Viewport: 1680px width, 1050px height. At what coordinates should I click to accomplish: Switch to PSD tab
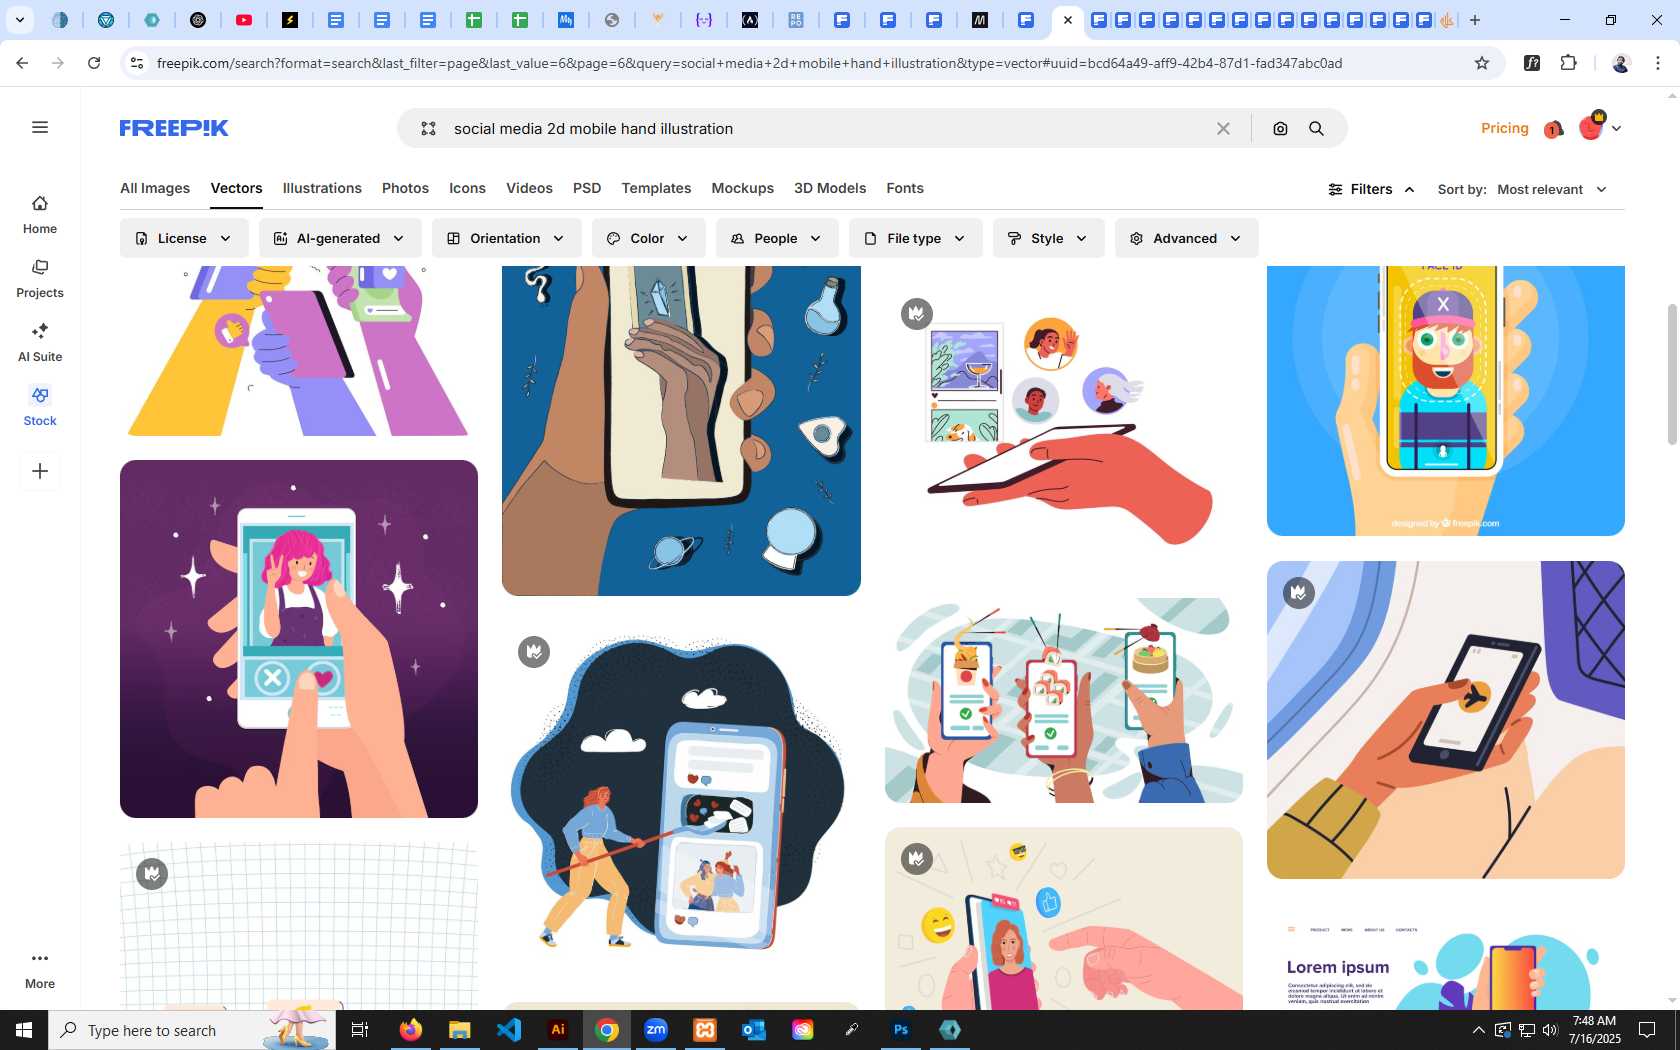pyautogui.click(x=587, y=188)
